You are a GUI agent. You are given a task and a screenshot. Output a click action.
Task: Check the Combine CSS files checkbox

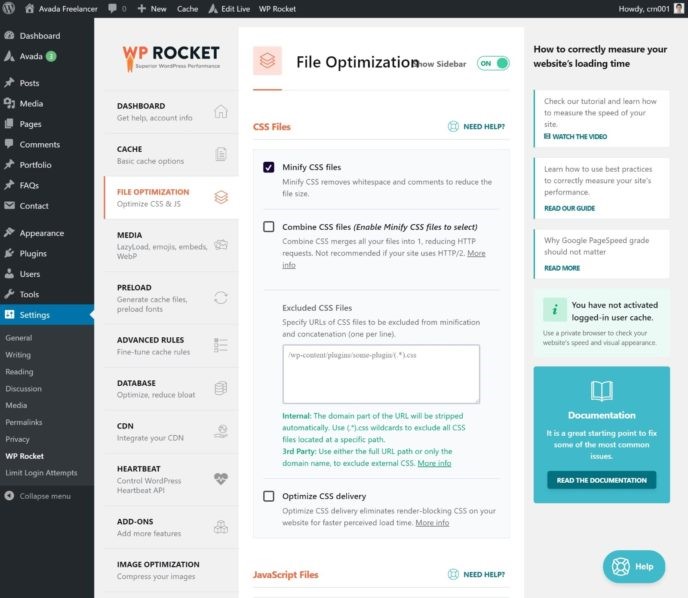(x=269, y=227)
